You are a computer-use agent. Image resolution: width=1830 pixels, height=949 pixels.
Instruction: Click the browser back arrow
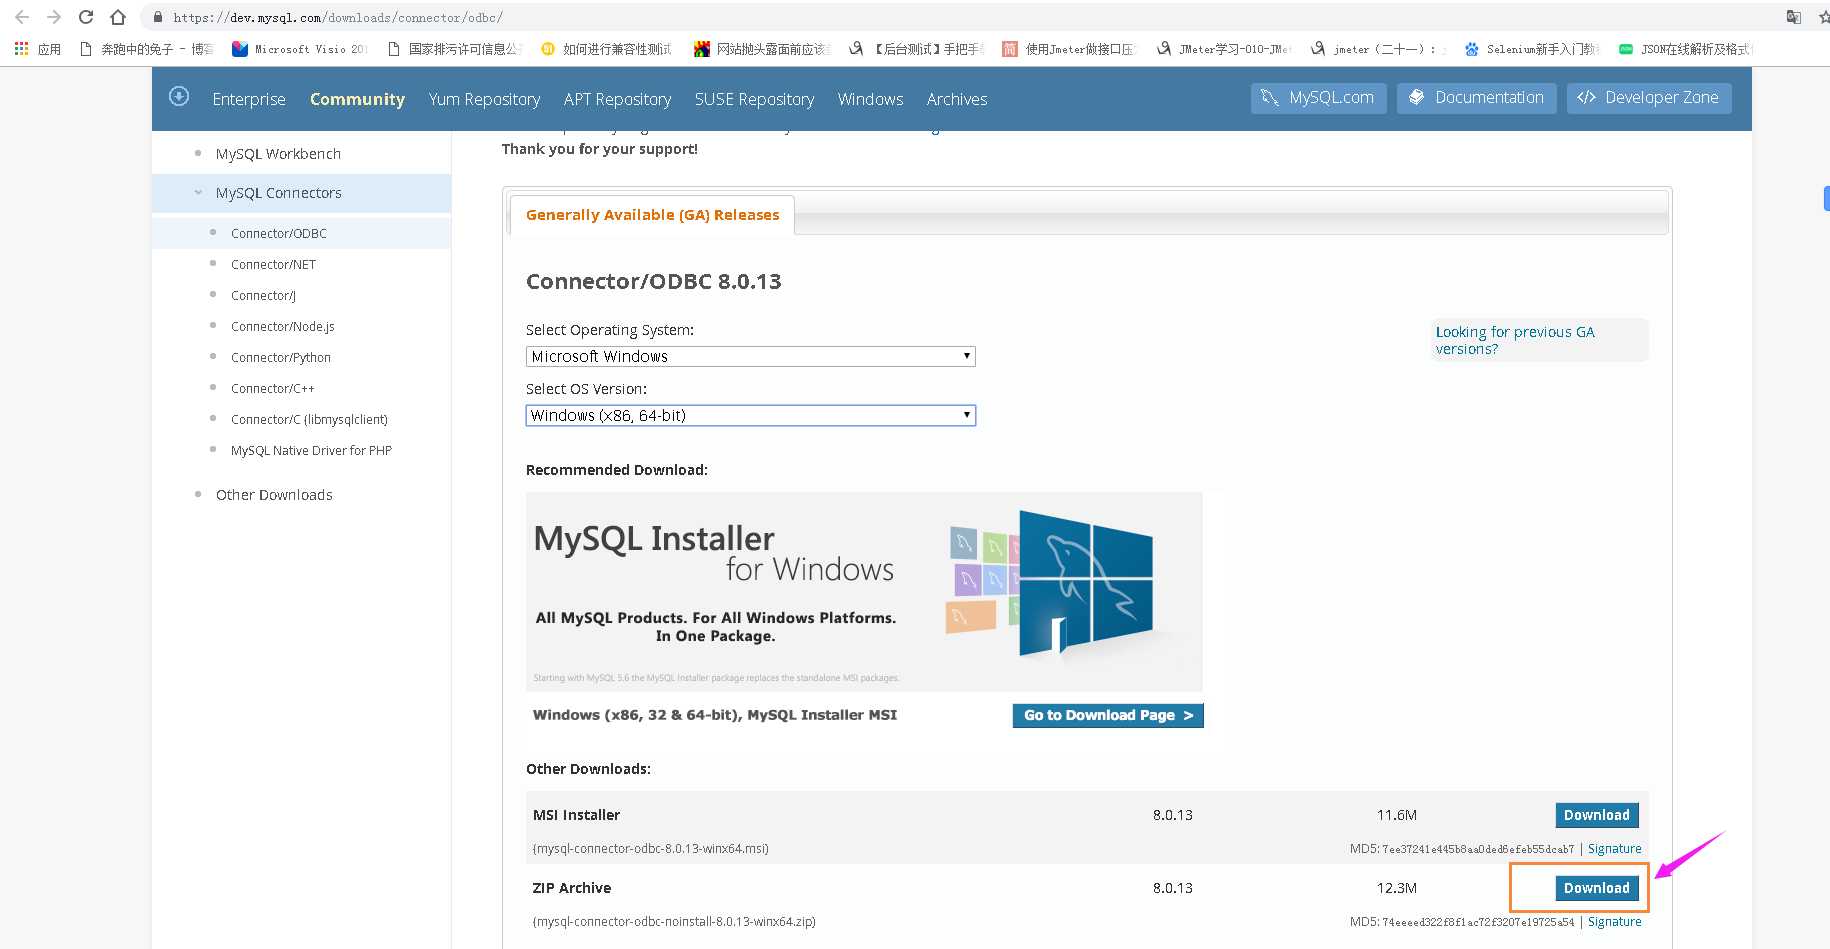pyautogui.click(x=22, y=17)
